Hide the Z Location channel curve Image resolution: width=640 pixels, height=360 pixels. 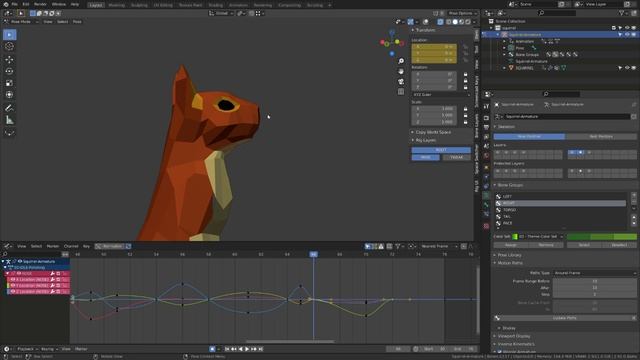pos(13,291)
